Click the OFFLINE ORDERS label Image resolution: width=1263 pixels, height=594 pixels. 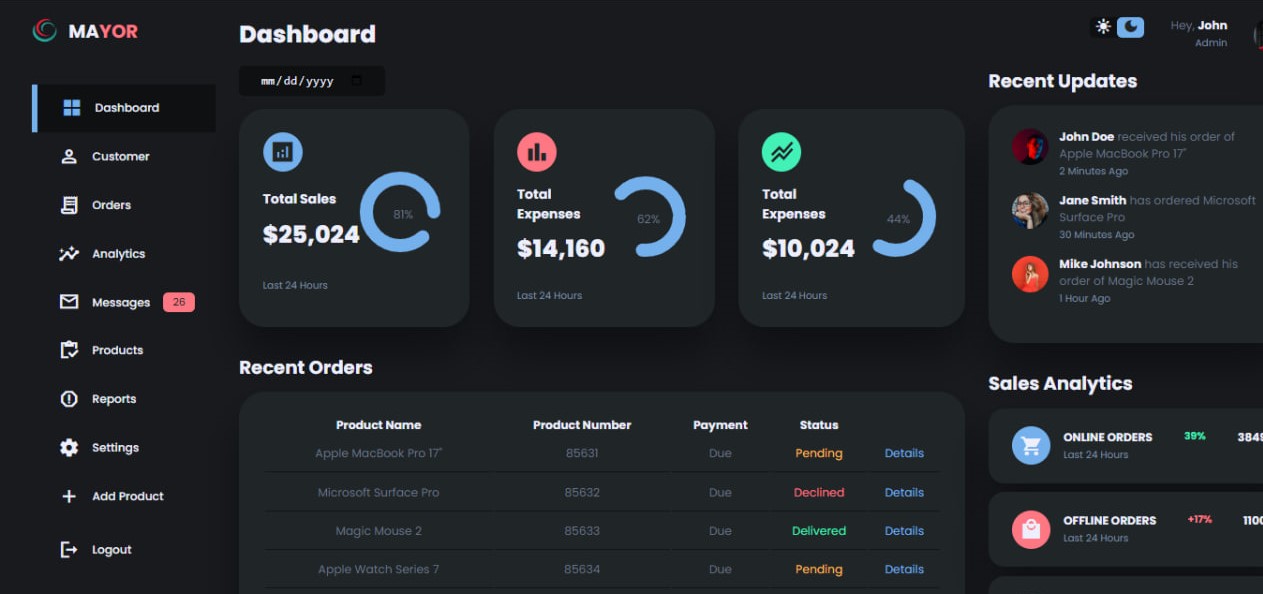1109,520
